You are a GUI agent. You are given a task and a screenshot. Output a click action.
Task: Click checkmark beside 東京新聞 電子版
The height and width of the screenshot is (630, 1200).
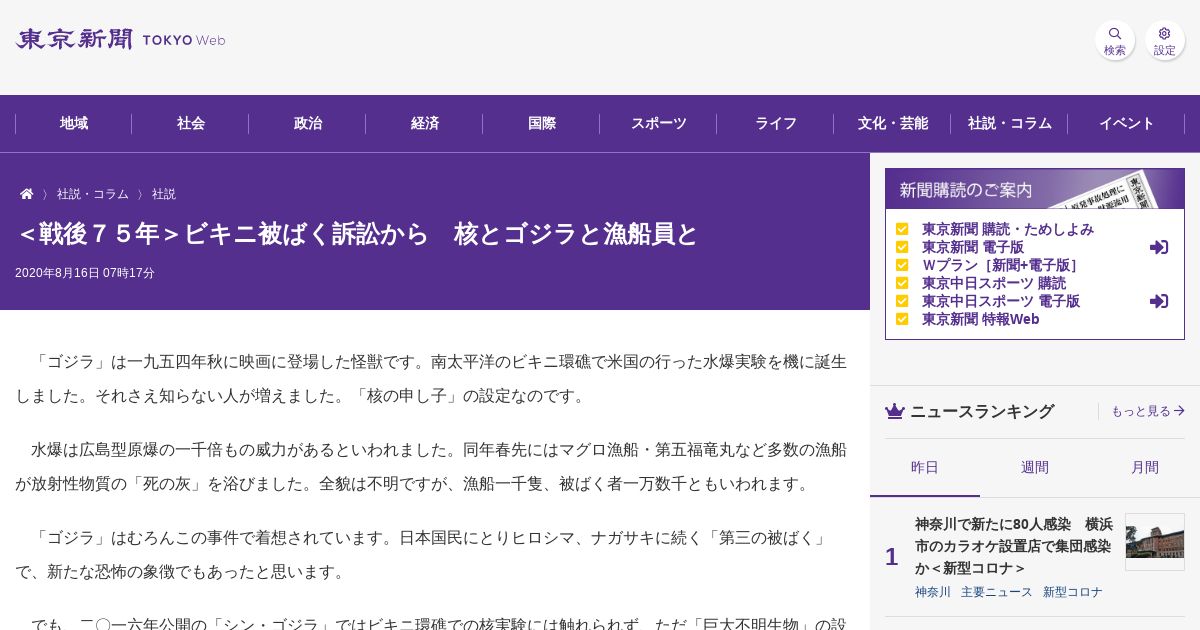[x=902, y=247]
